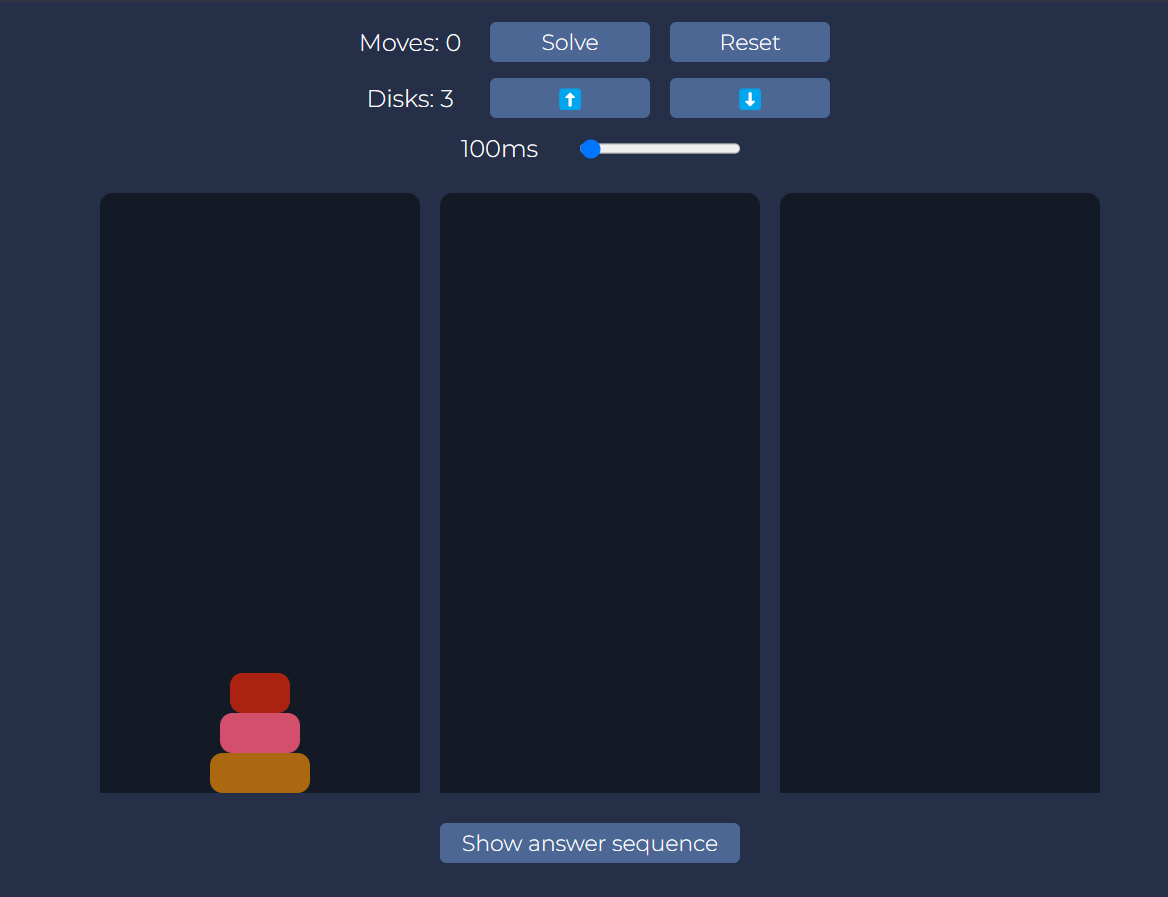This screenshot has width=1168, height=897.
Task: Select the pink middle disk
Action: coord(260,733)
